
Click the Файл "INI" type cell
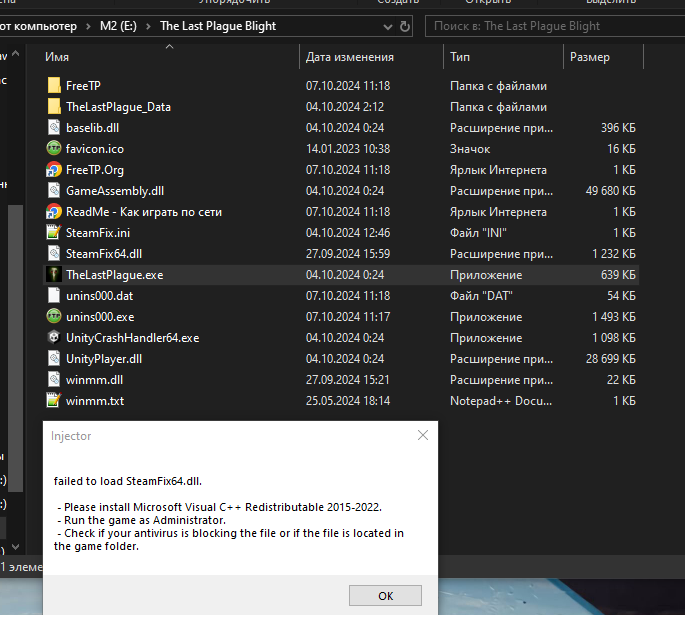[x=478, y=233]
